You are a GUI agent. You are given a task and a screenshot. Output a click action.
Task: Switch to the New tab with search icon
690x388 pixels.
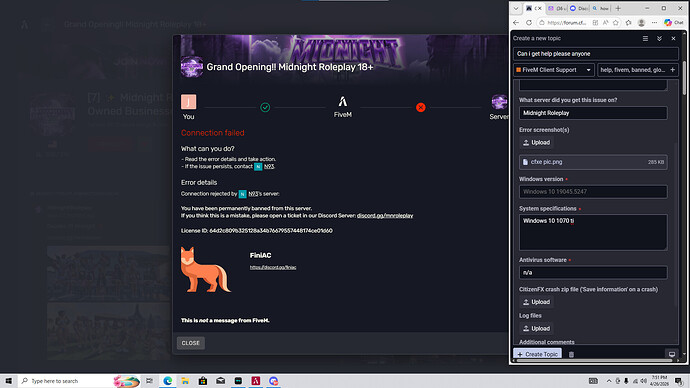tap(600, 8)
